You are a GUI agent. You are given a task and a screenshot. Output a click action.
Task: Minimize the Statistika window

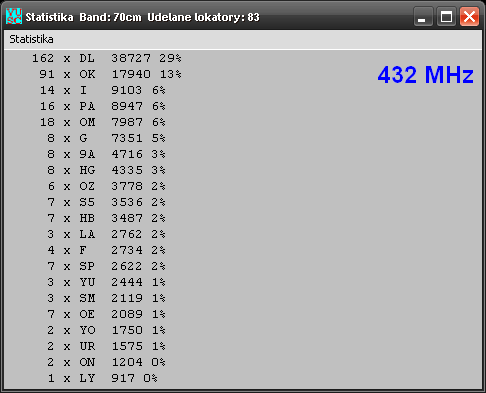[423, 16]
